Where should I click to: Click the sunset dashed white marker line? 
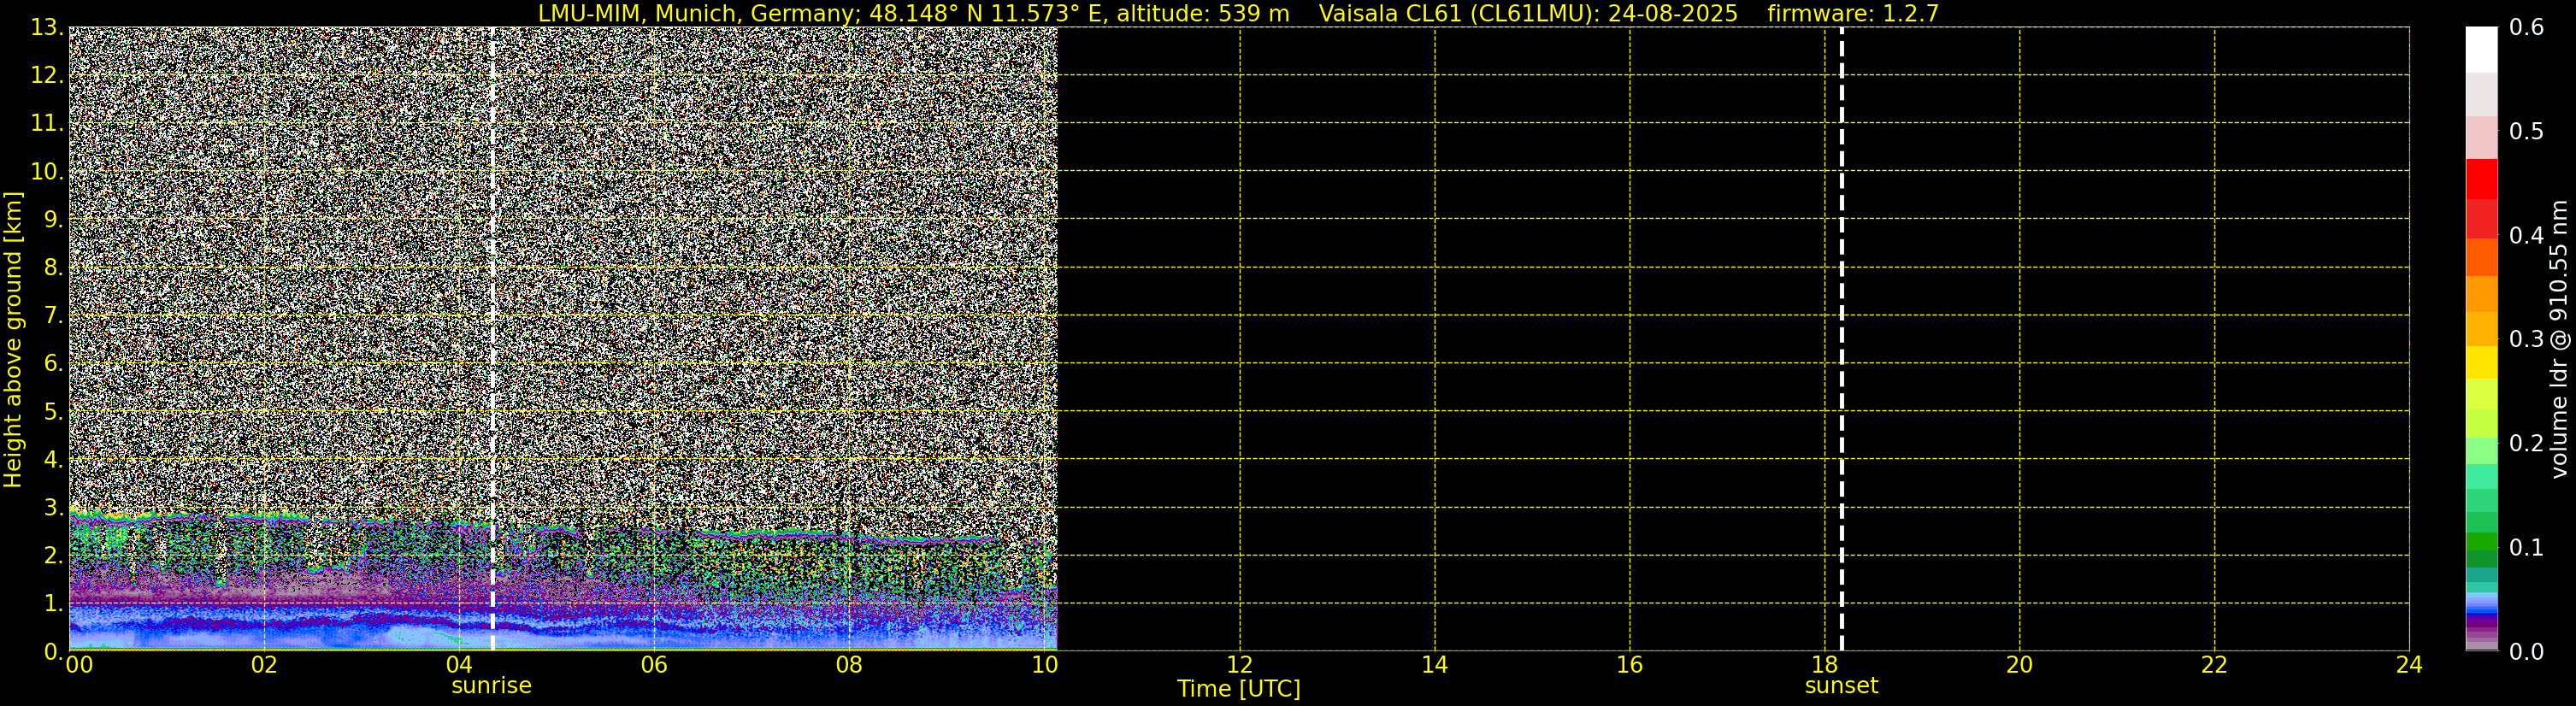1842,339
